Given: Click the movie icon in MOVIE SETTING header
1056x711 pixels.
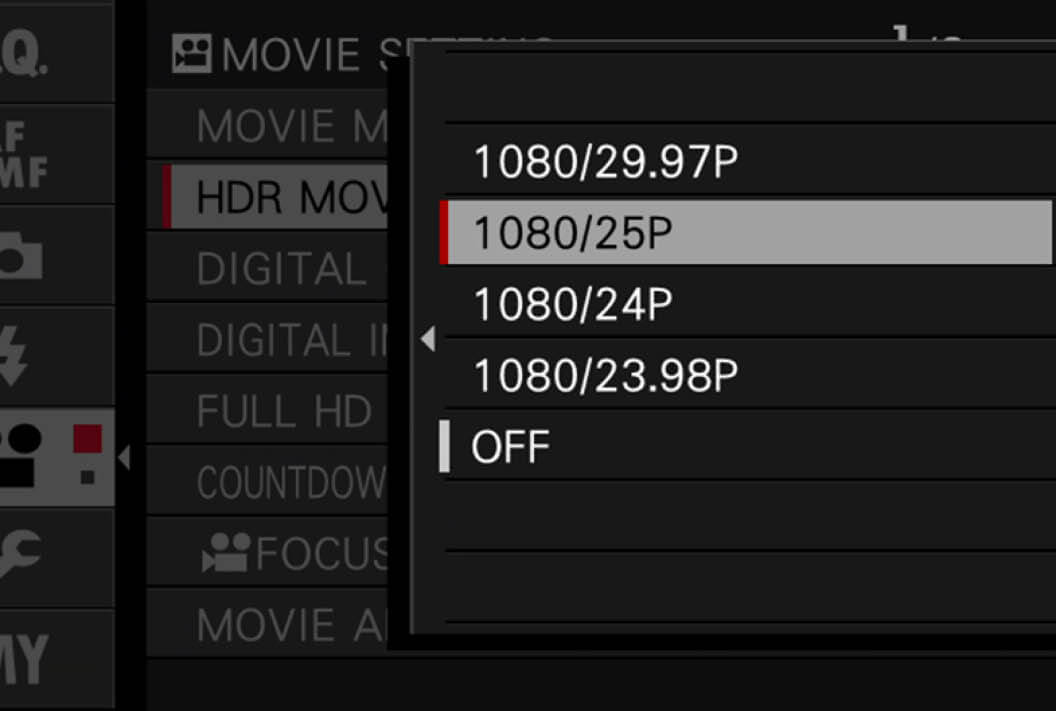Looking at the screenshot, I should click(192, 54).
